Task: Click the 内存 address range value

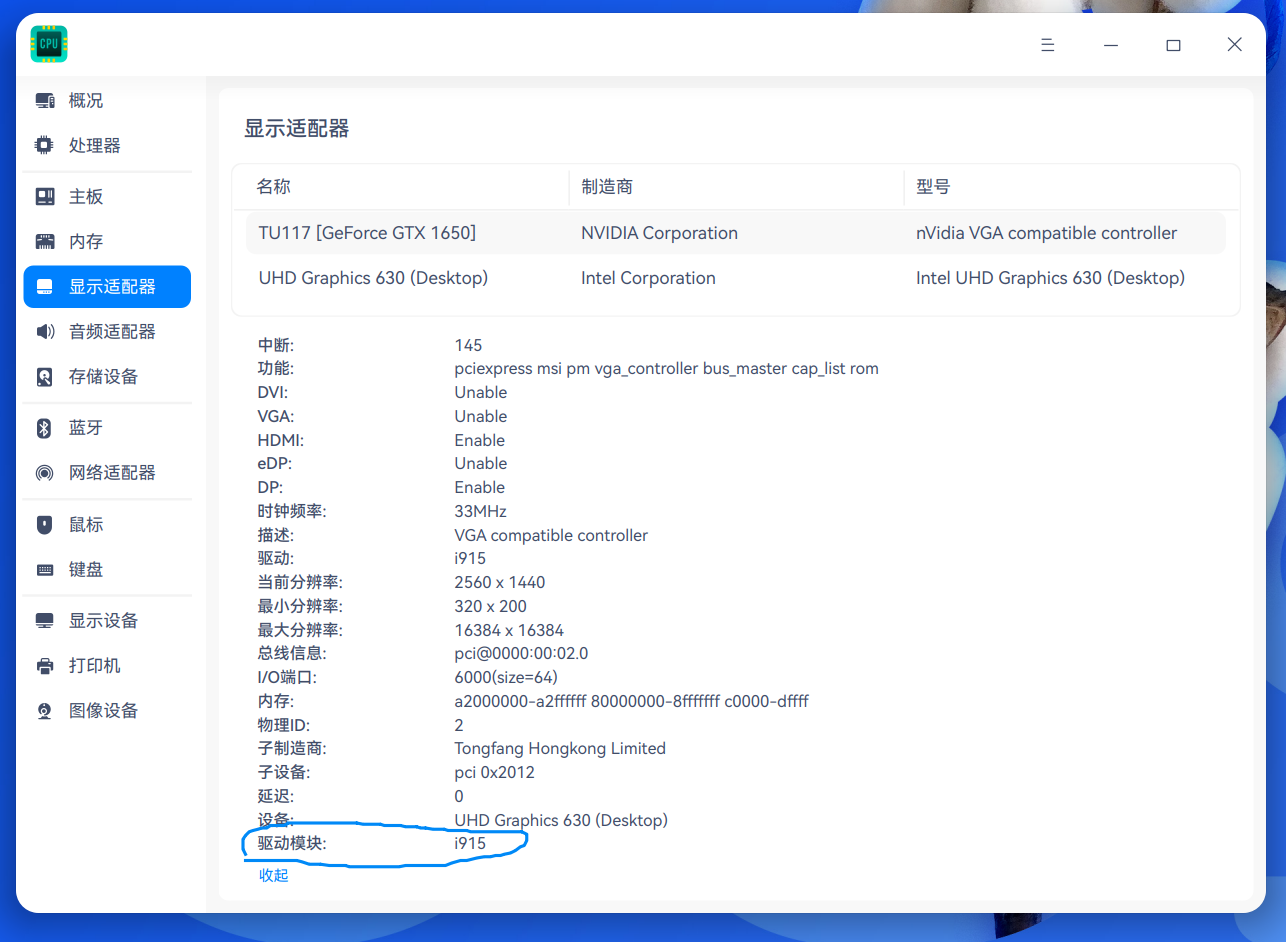Action: pos(631,701)
